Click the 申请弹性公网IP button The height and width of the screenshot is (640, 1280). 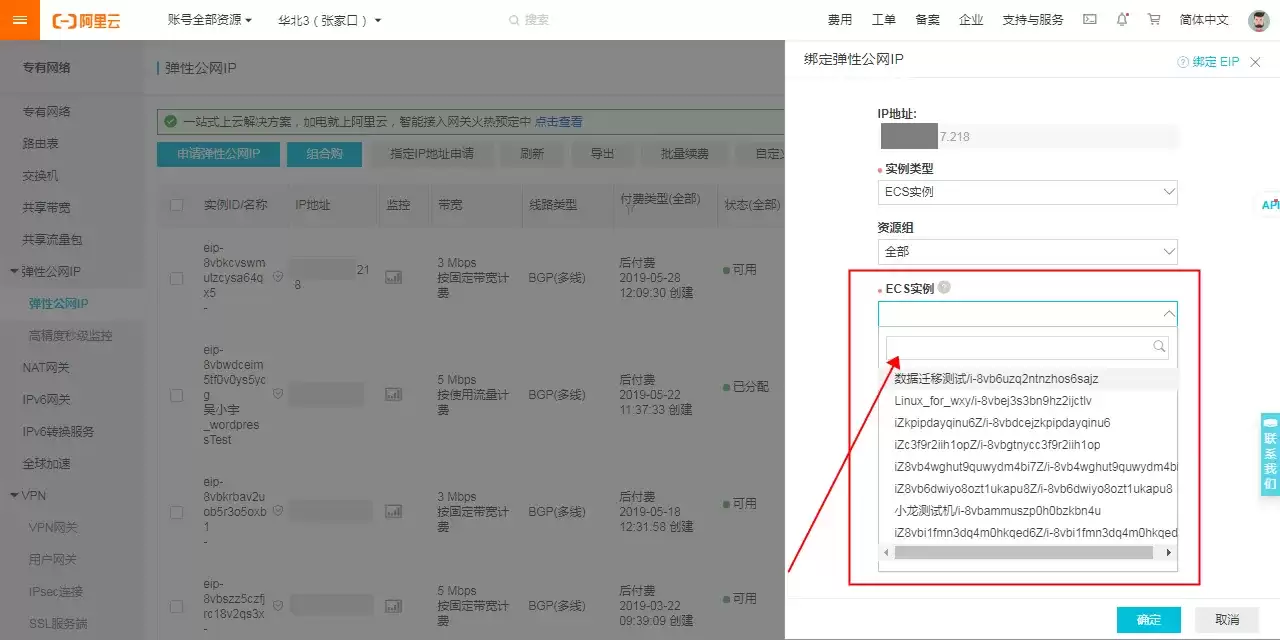point(218,154)
